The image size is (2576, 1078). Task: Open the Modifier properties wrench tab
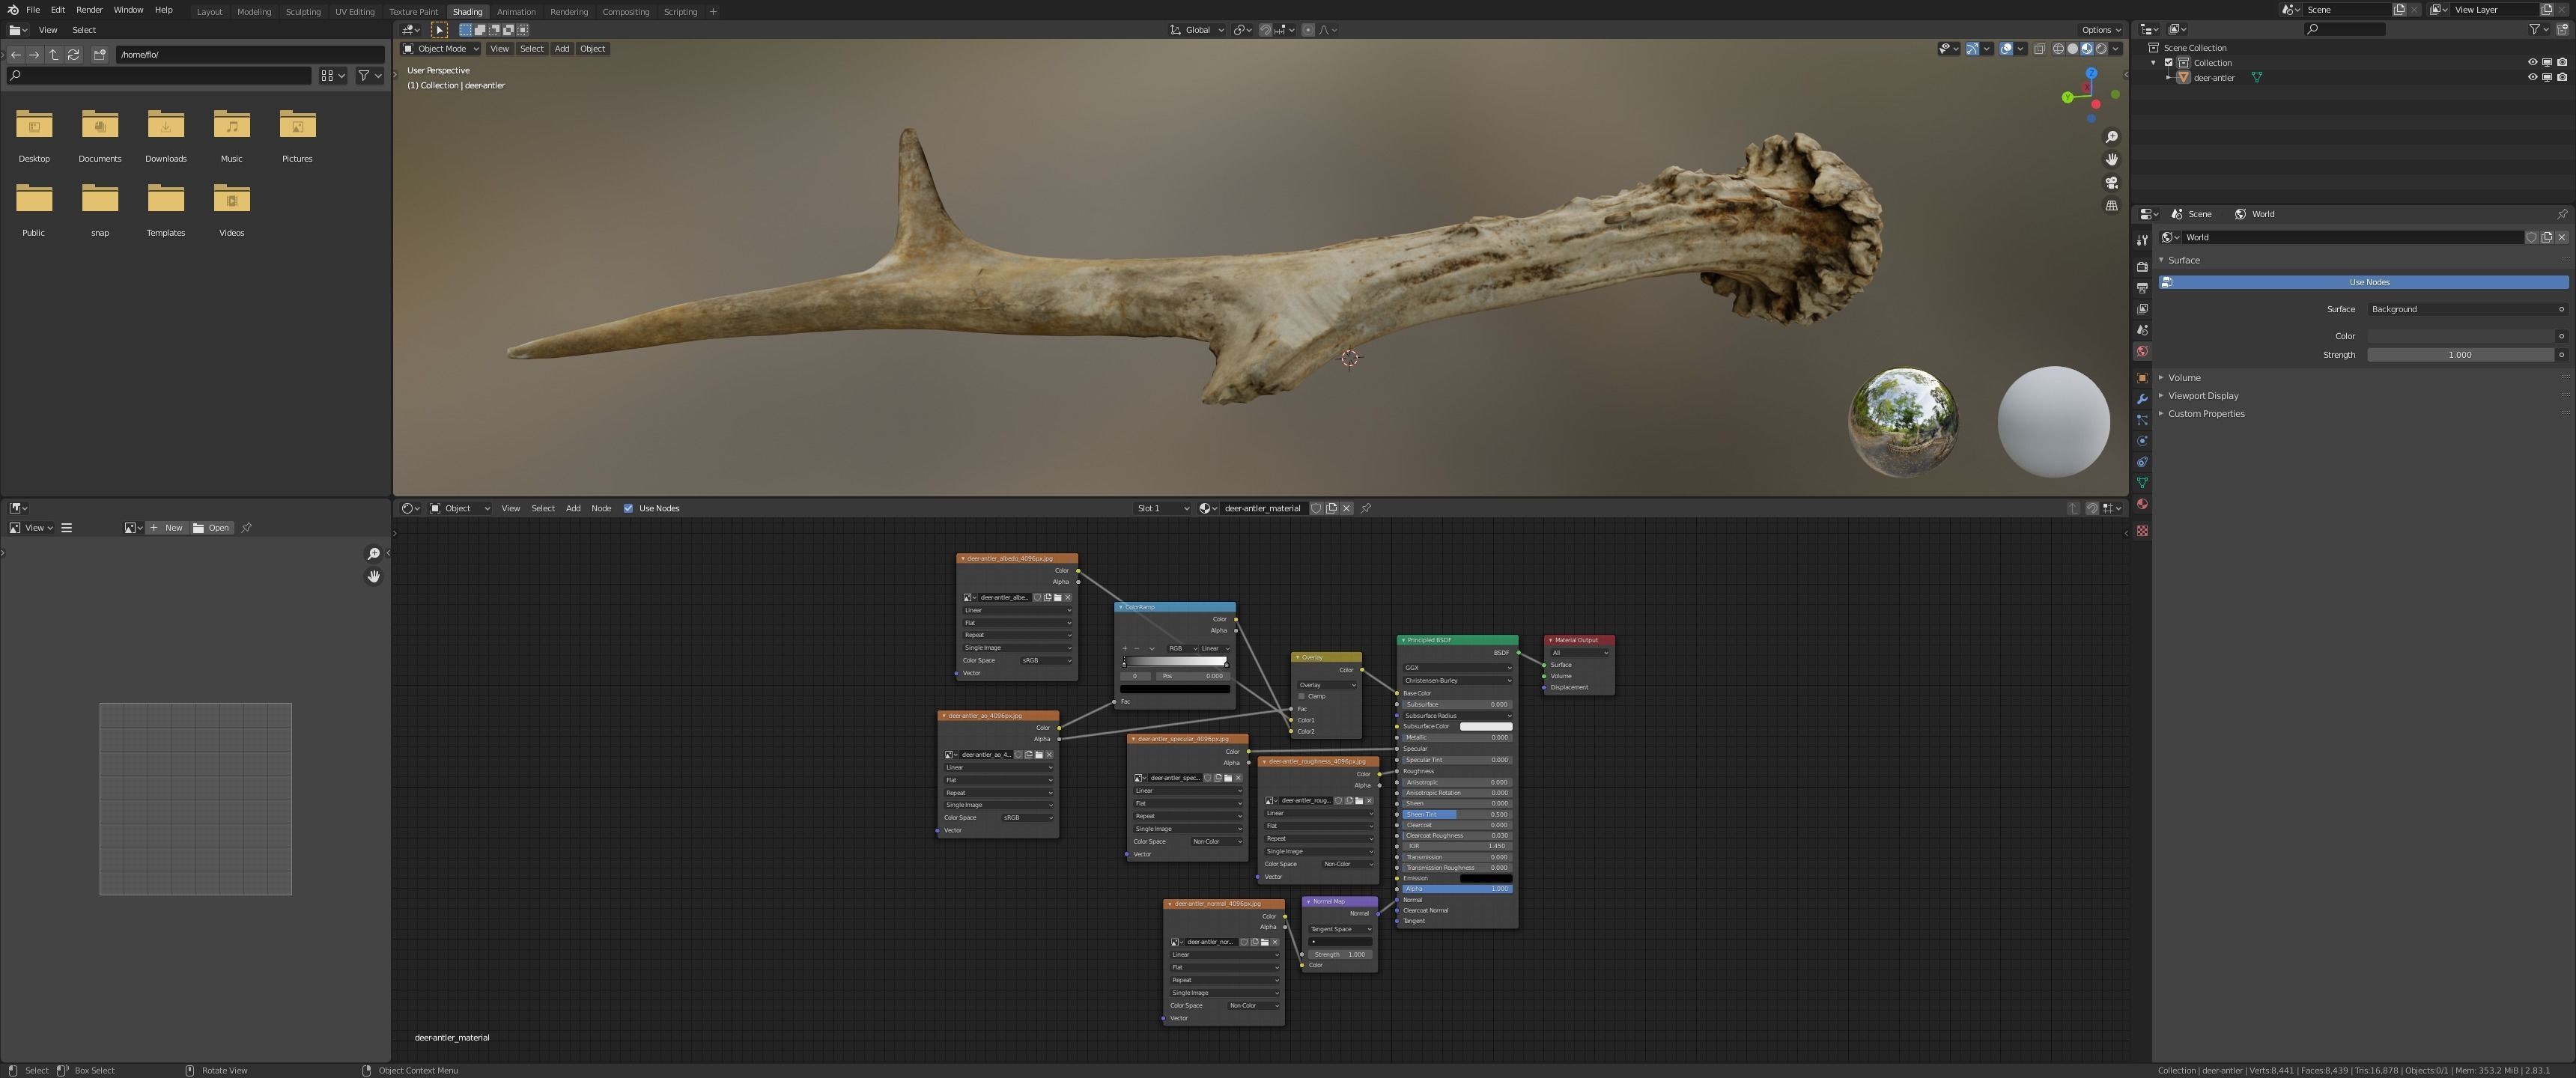point(2142,399)
